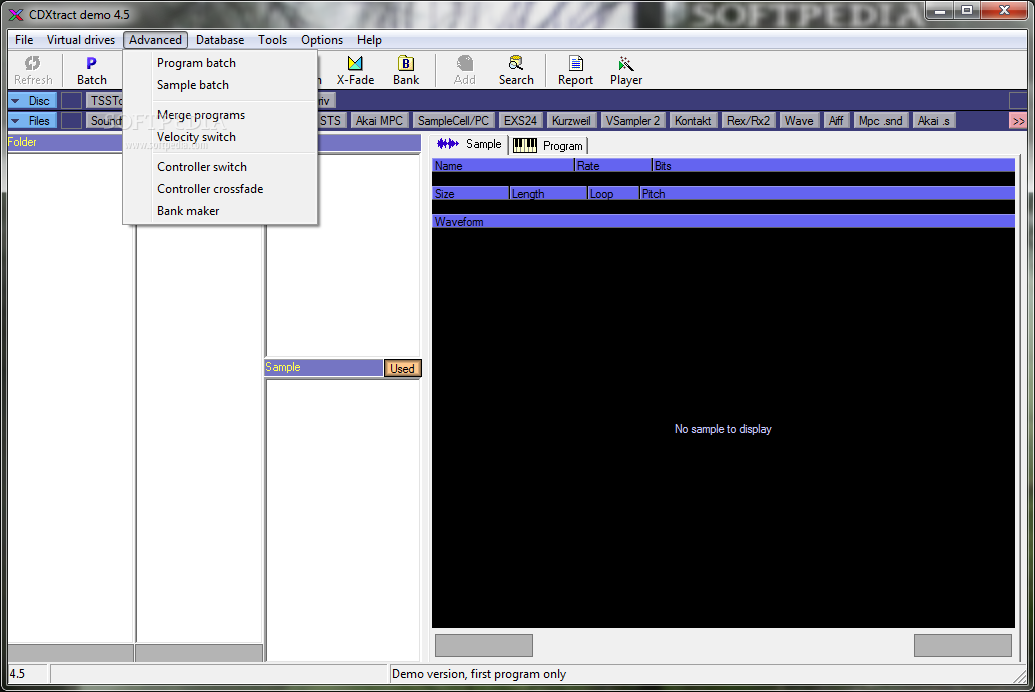
Task: Select the Kontakt format button
Action: pos(693,121)
